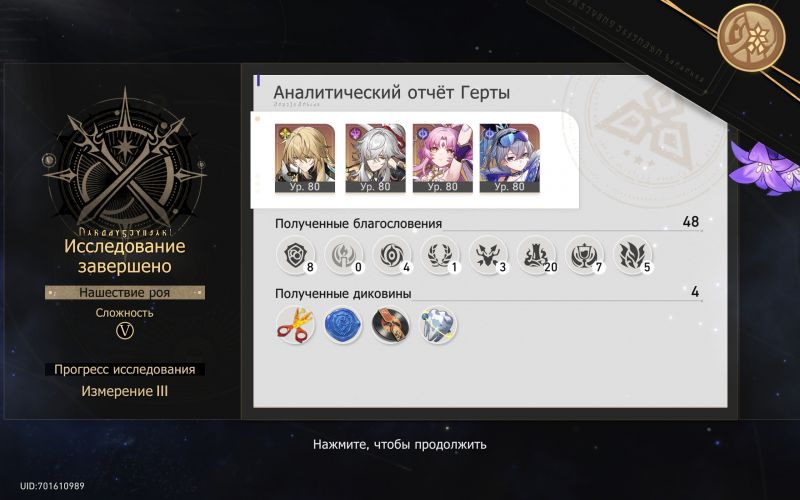This screenshot has height=500, width=800.
Task: Select the white-haired character portrait
Action: (376, 158)
